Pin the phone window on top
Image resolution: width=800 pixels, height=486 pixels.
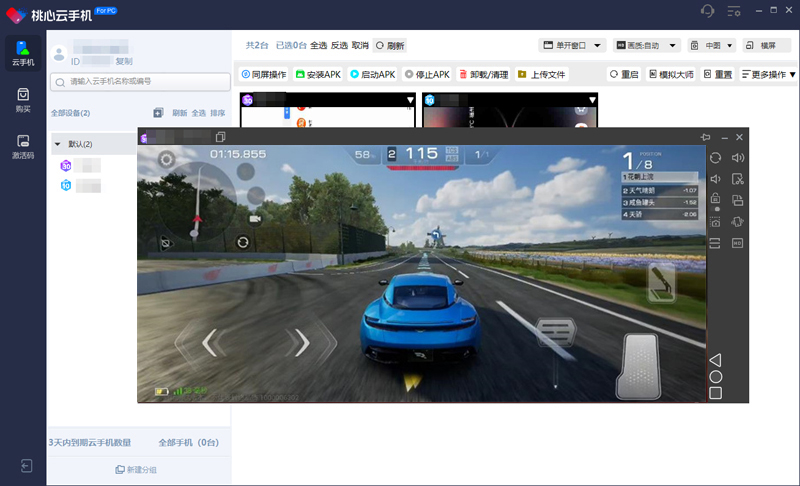coord(706,137)
